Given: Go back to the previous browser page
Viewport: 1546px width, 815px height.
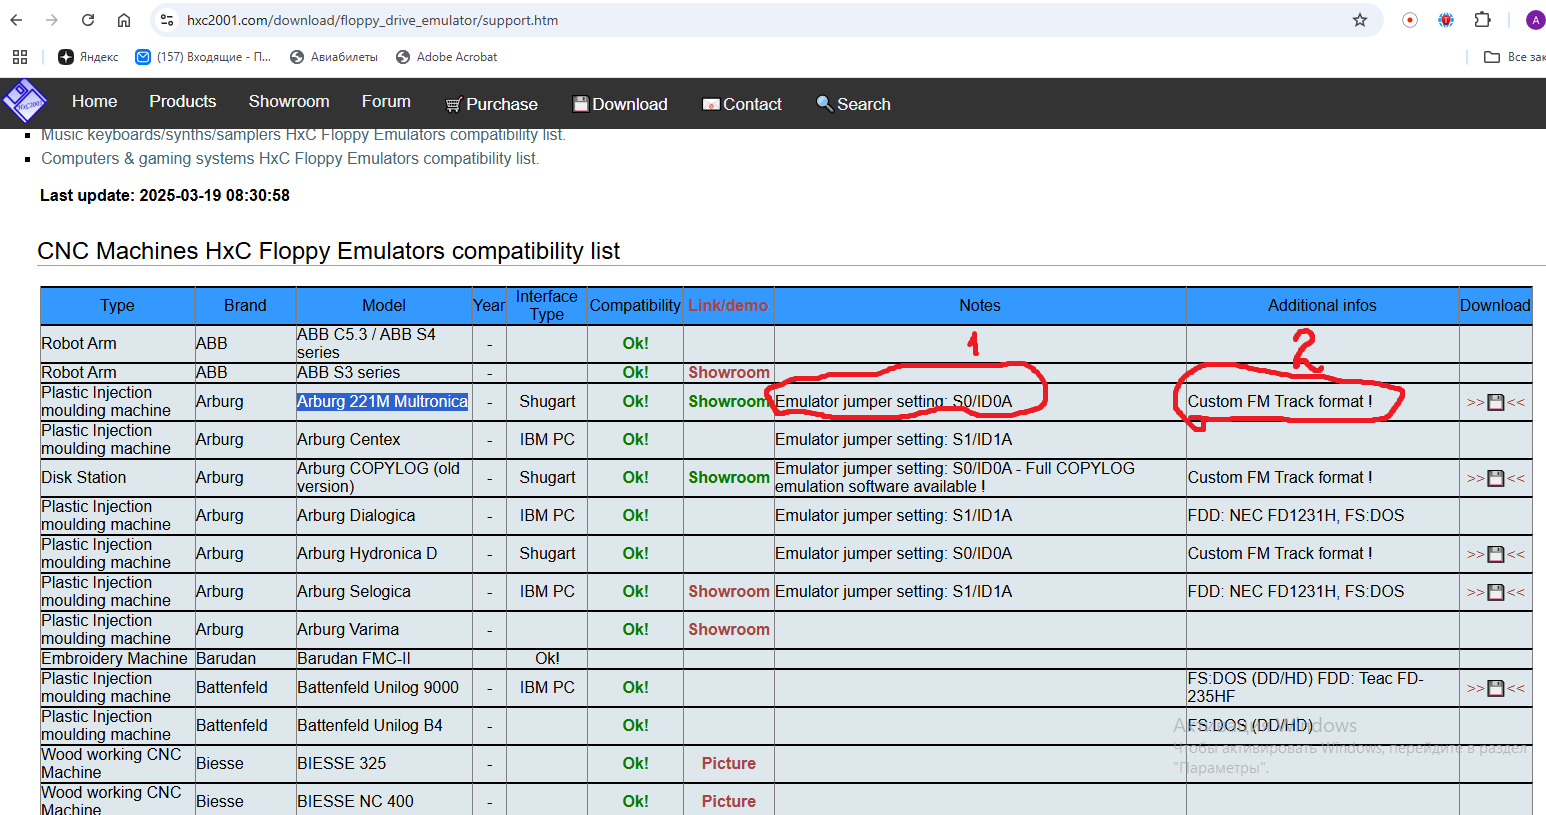Looking at the screenshot, I should coord(16,20).
